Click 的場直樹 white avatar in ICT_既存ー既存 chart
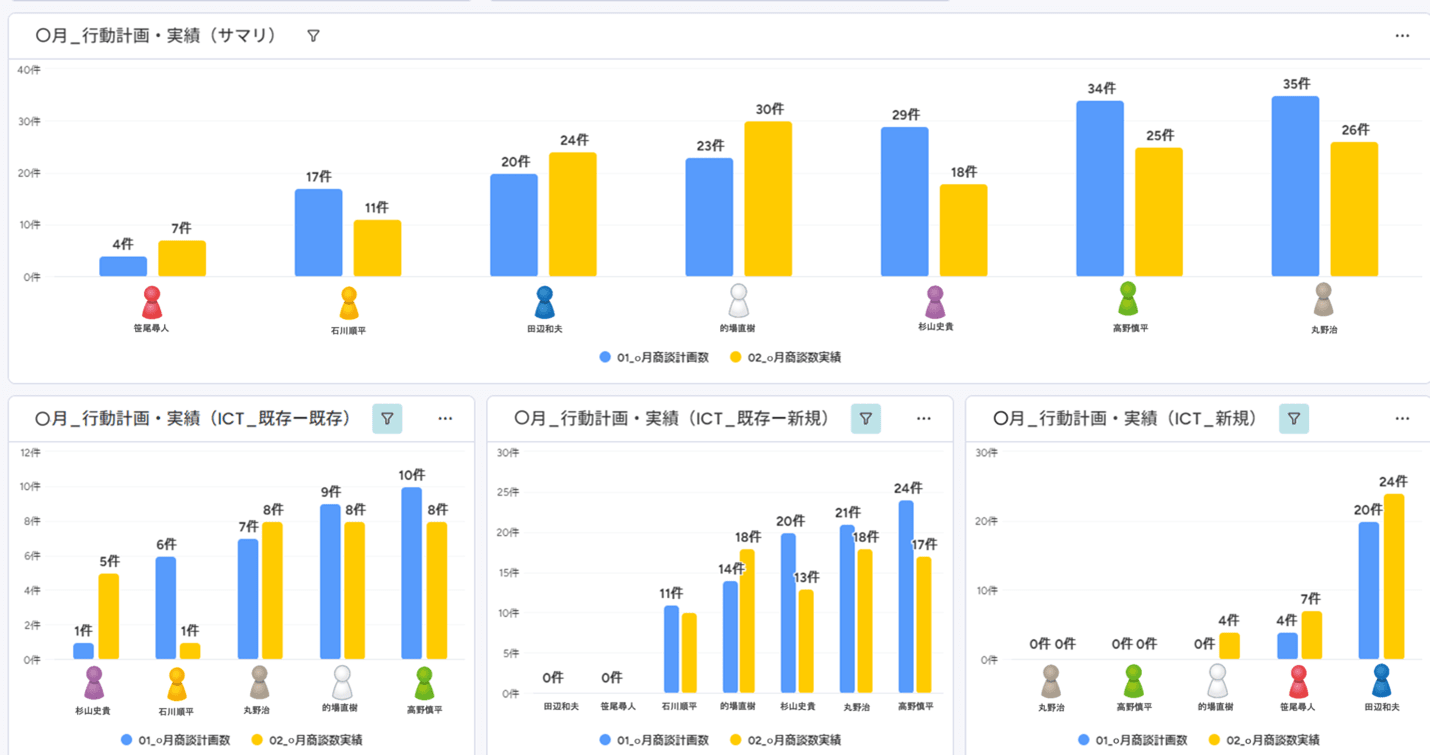 click(342, 683)
